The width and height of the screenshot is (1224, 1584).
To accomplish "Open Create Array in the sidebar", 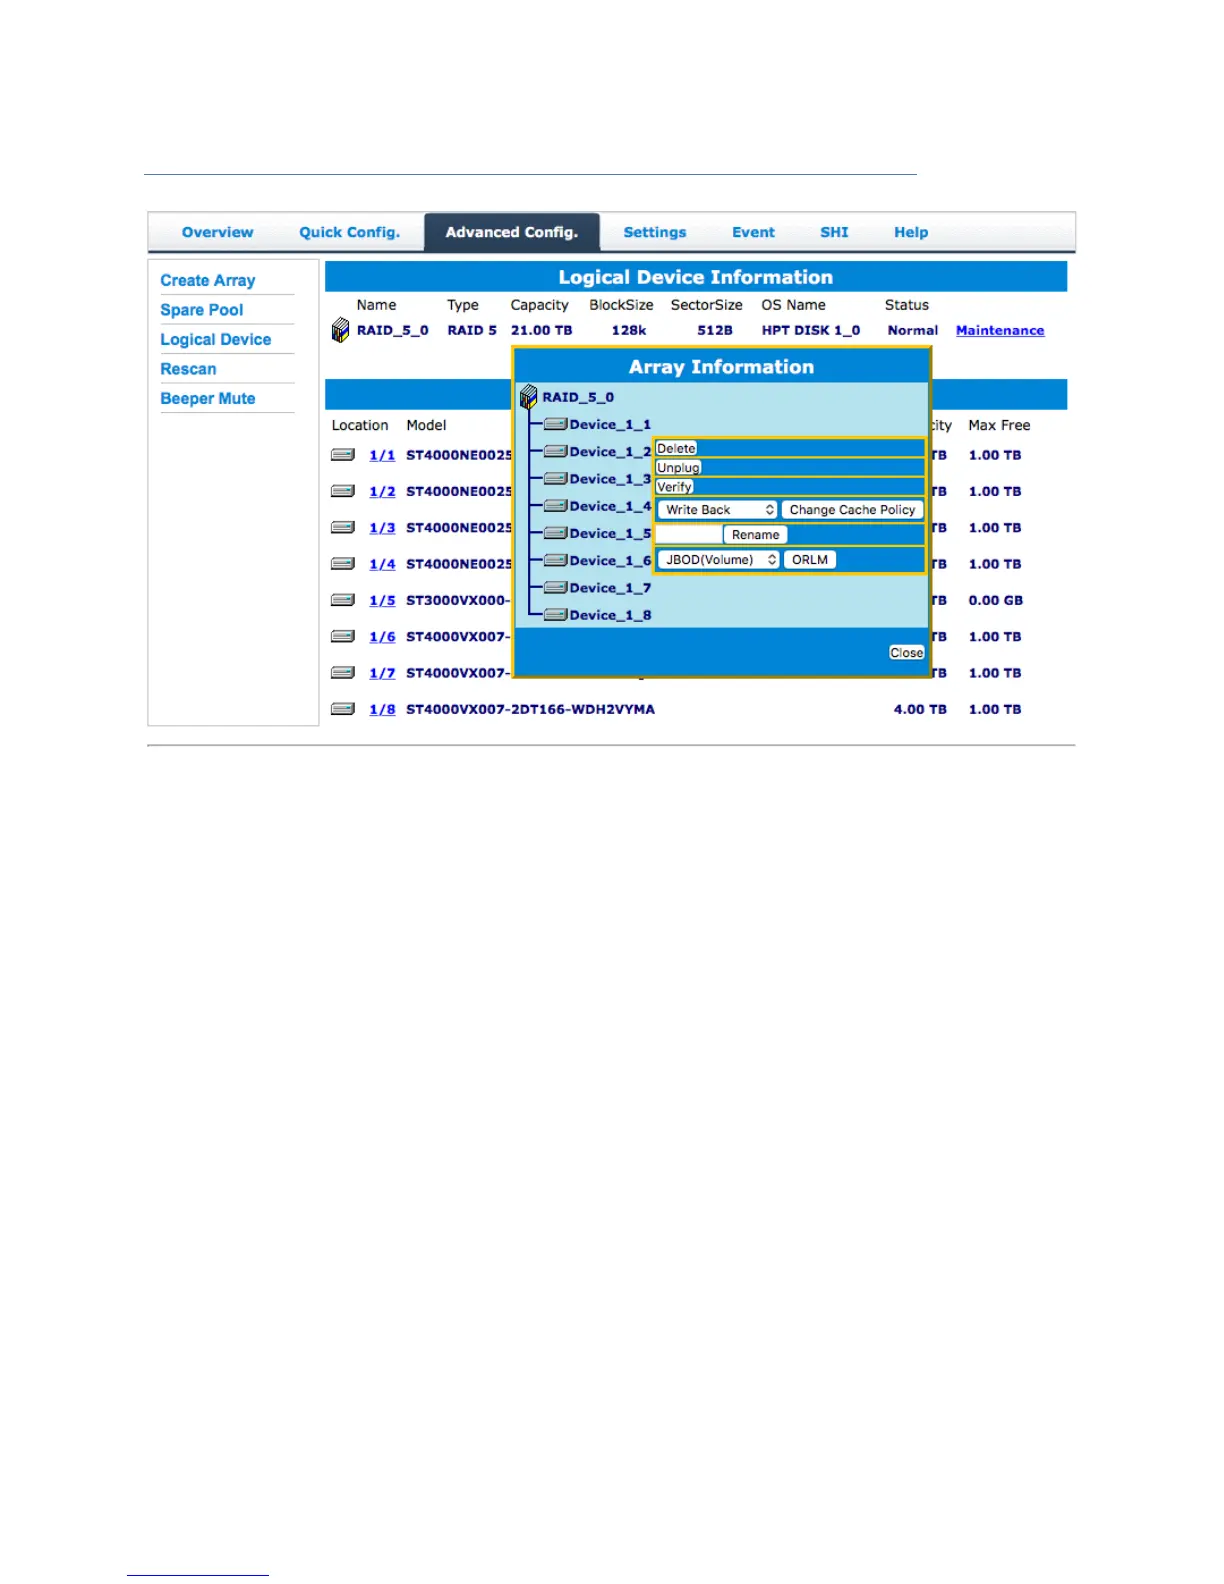I will (x=208, y=281).
